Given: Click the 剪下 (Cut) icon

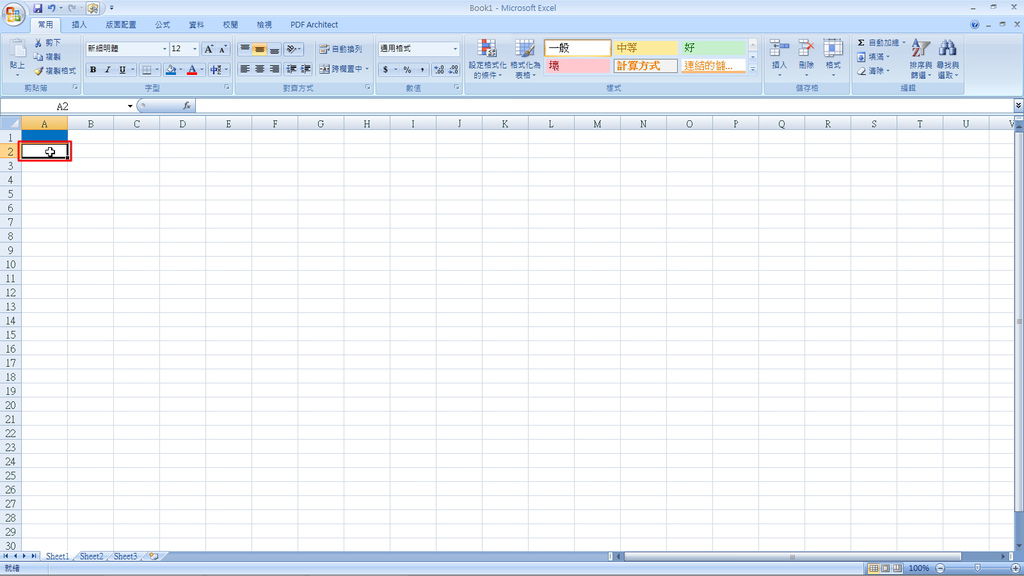Looking at the screenshot, I should pyautogui.click(x=38, y=42).
